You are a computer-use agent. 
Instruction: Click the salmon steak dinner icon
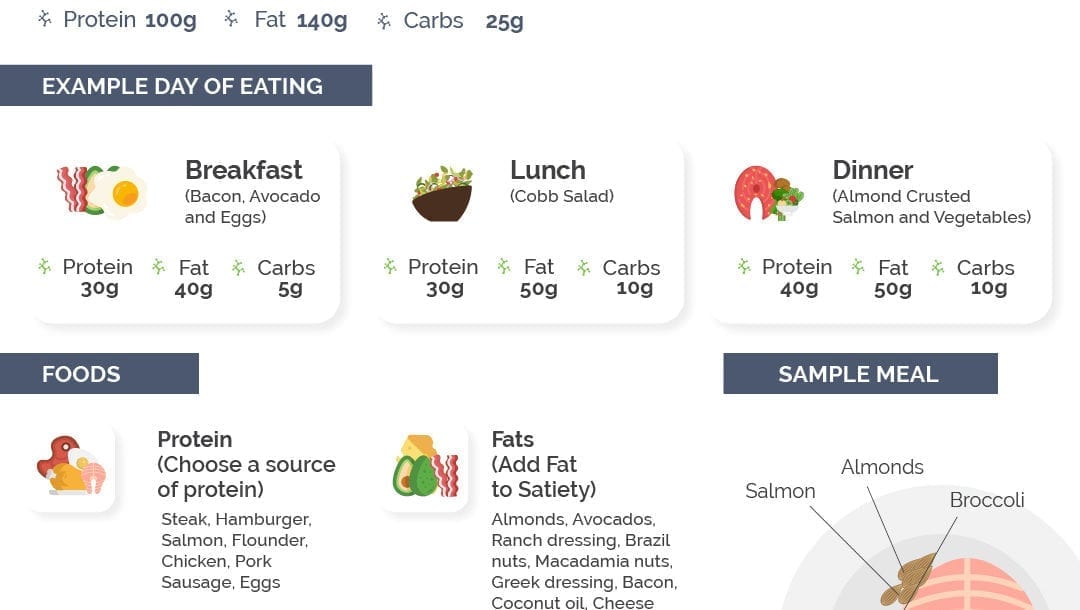(x=768, y=193)
